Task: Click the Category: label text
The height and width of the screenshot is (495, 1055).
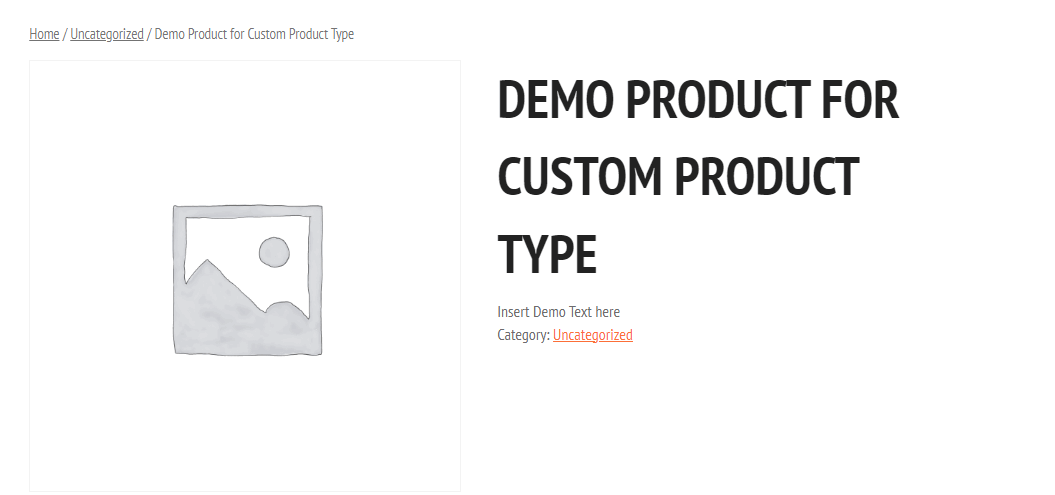Action: click(x=523, y=334)
